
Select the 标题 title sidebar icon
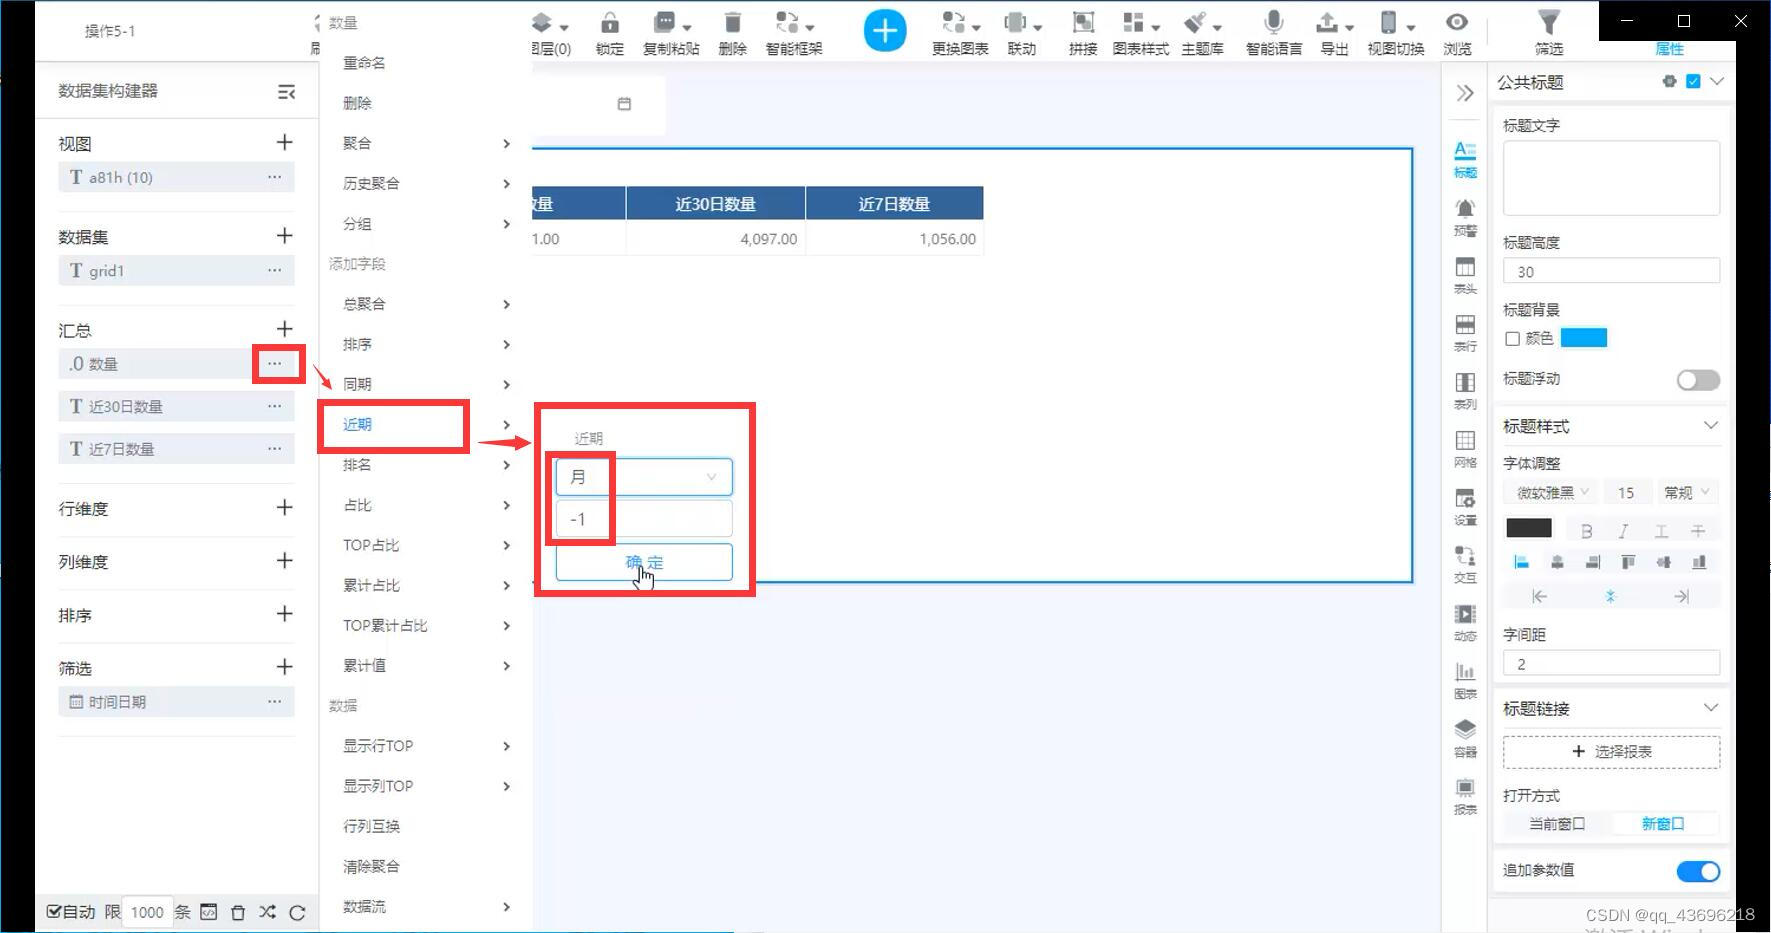coord(1465,160)
